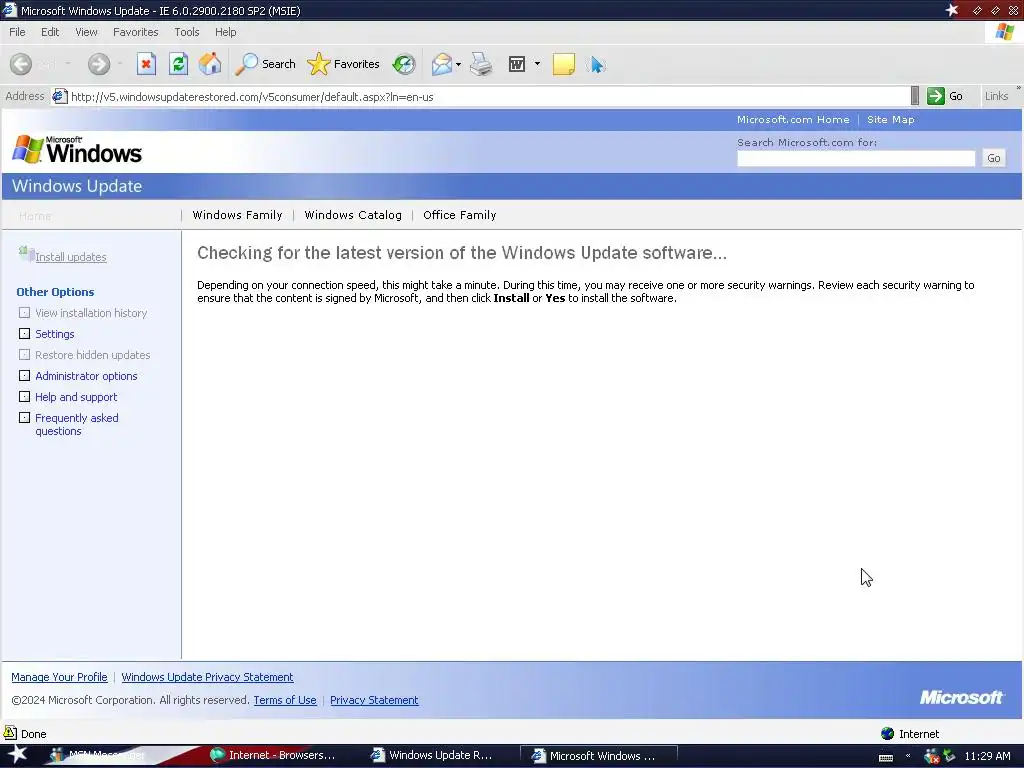This screenshot has width=1024, height=768.
Task: Click View installation history box
Action: coord(24,313)
